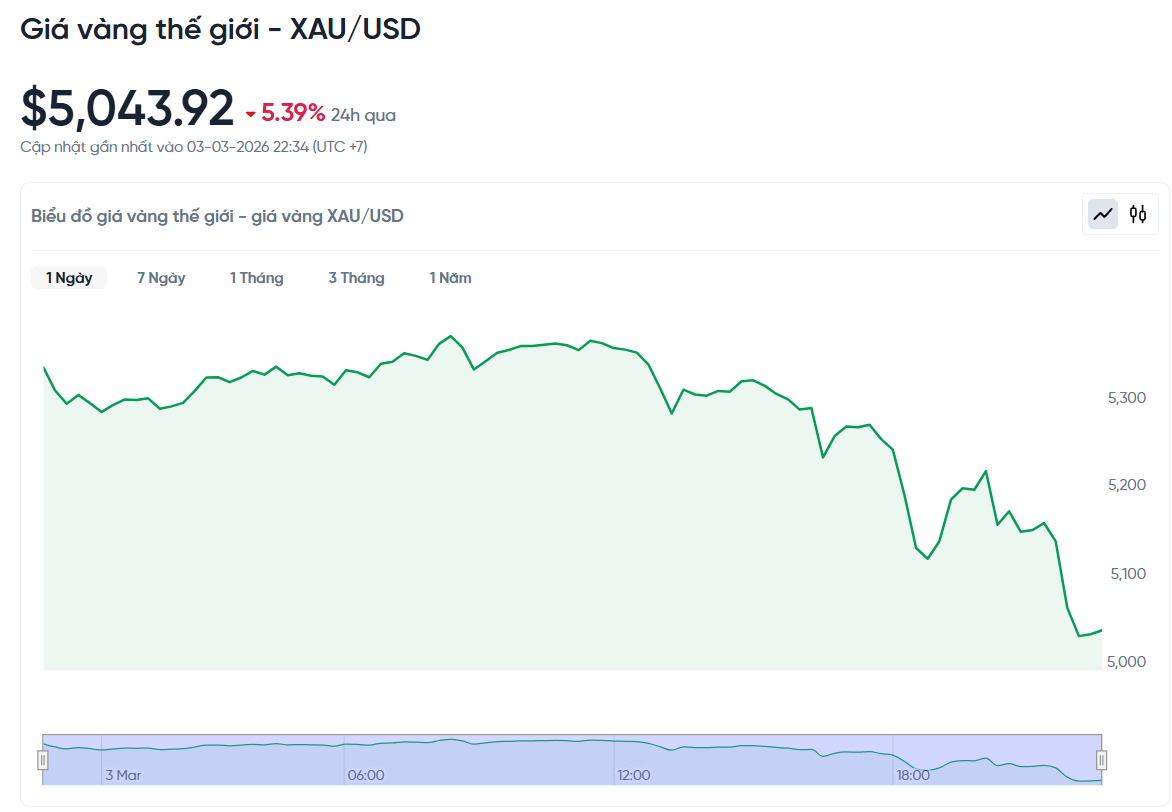Click the red downward arrow next to 5.39%
This screenshot has width=1172, height=812.
tap(250, 114)
